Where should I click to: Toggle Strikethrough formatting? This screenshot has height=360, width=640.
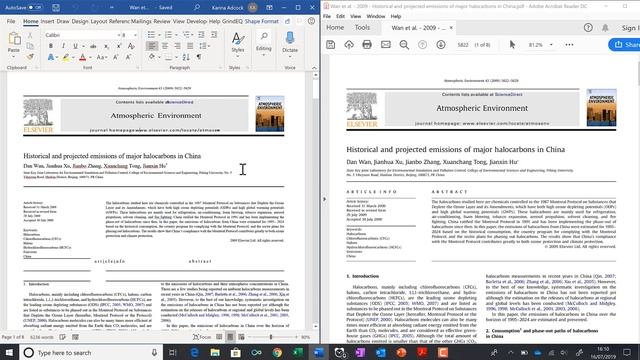(x=93, y=46)
